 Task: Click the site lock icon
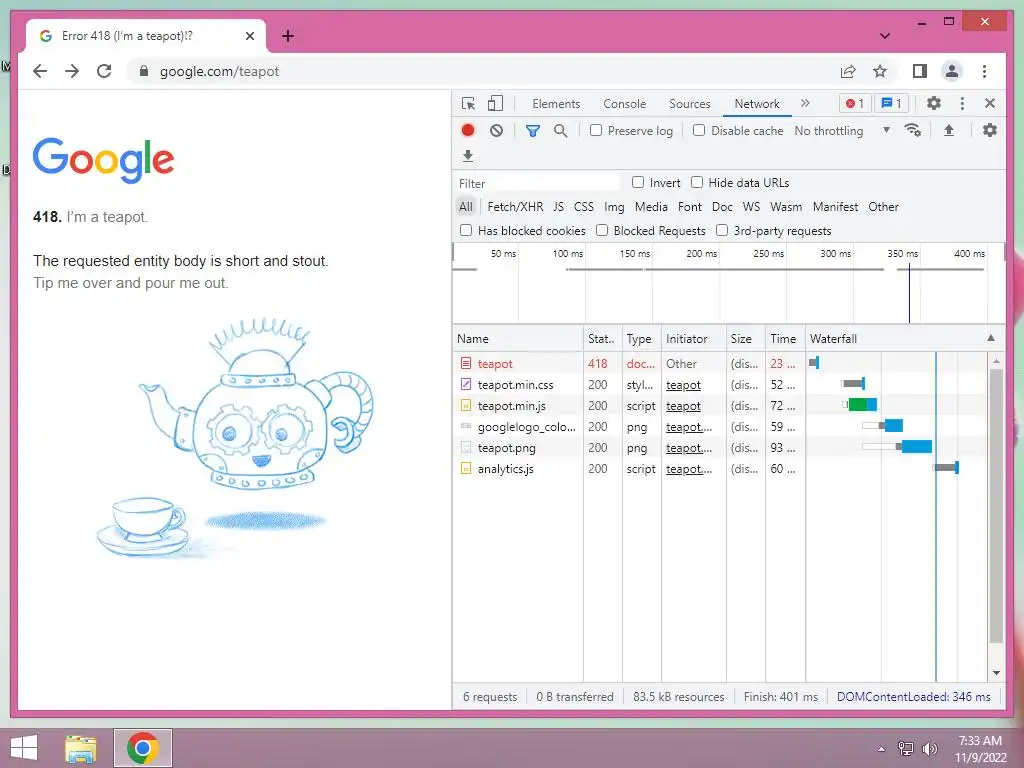(x=144, y=71)
